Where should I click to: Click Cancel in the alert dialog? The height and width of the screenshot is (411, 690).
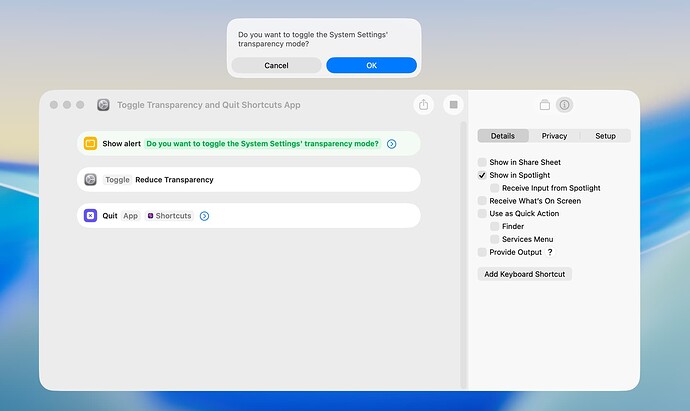click(x=276, y=65)
